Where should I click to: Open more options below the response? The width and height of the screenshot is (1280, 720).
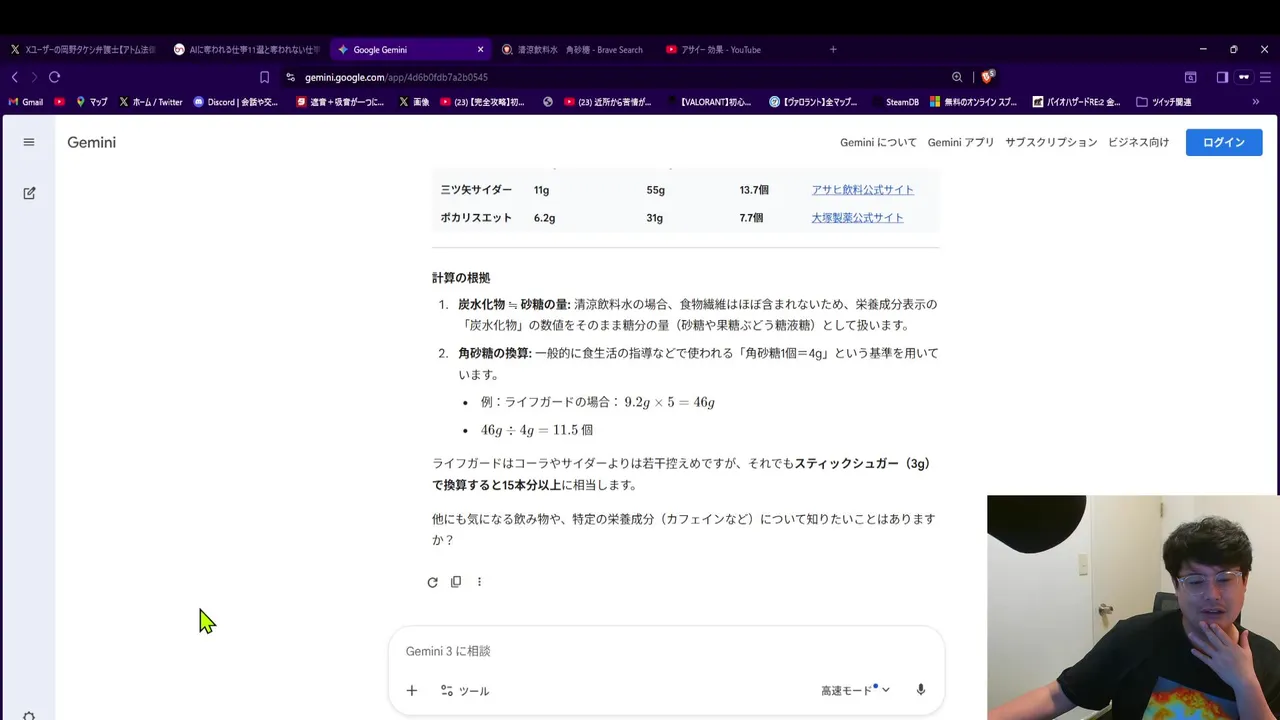(479, 582)
